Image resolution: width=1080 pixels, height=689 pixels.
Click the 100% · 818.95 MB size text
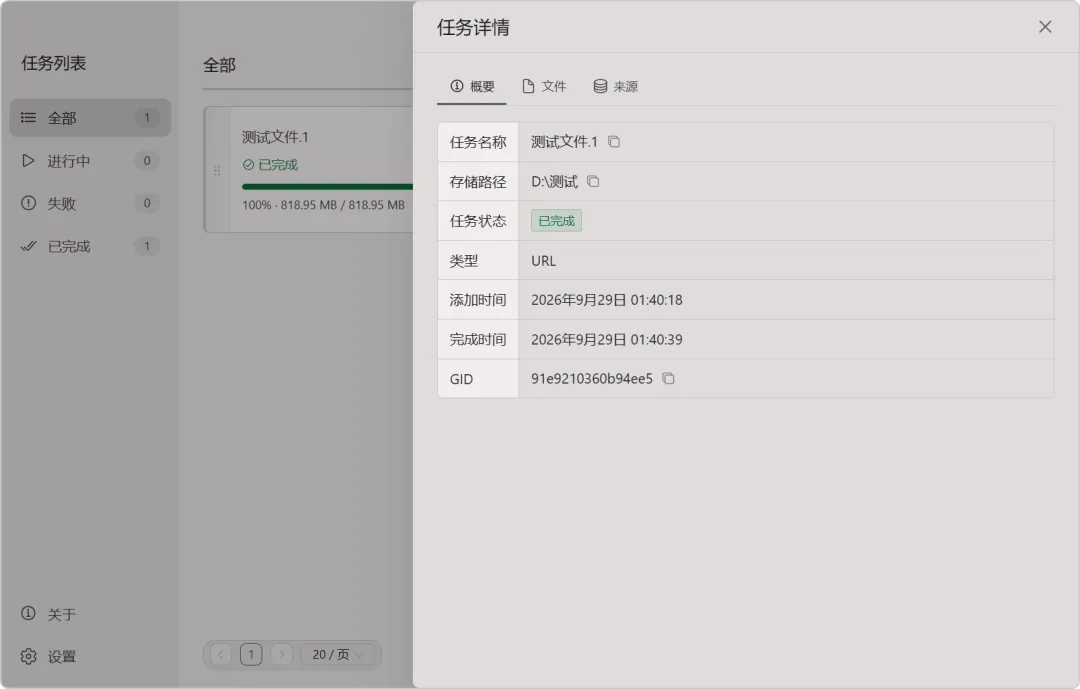coord(323,205)
